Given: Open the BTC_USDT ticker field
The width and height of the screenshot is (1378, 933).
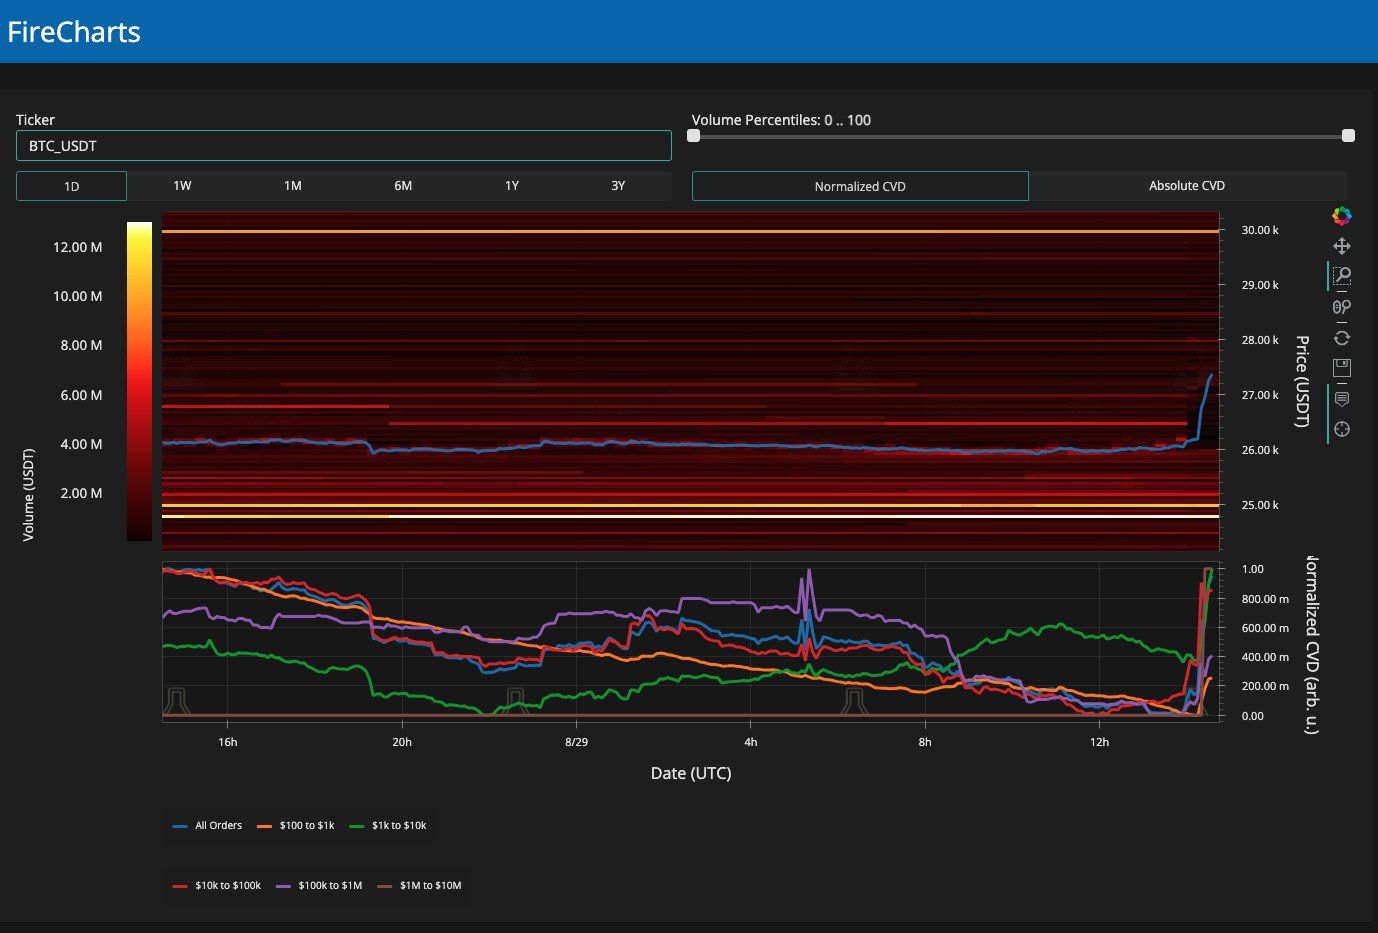Looking at the screenshot, I should pyautogui.click(x=343, y=146).
